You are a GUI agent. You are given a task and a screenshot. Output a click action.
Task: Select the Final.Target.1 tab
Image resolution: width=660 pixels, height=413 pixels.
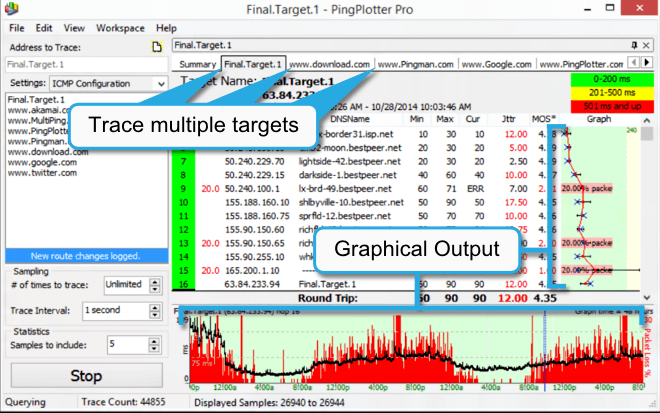[x=253, y=64]
